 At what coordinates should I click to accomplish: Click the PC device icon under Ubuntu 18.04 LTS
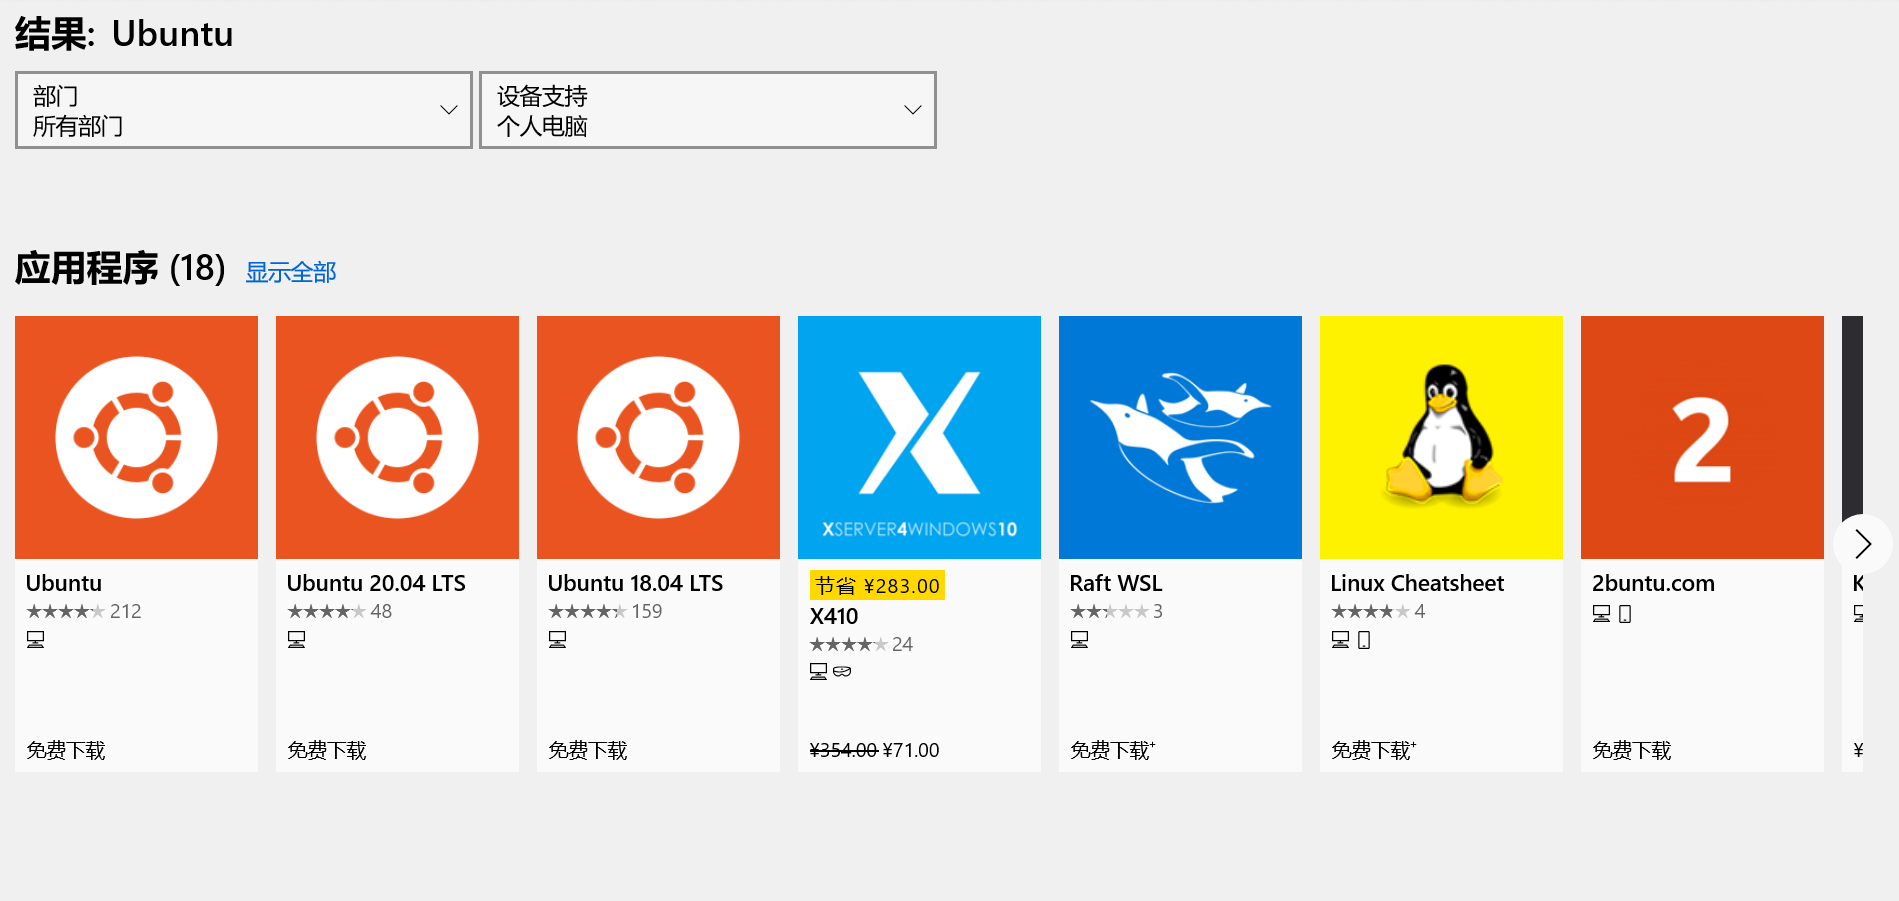click(x=557, y=639)
